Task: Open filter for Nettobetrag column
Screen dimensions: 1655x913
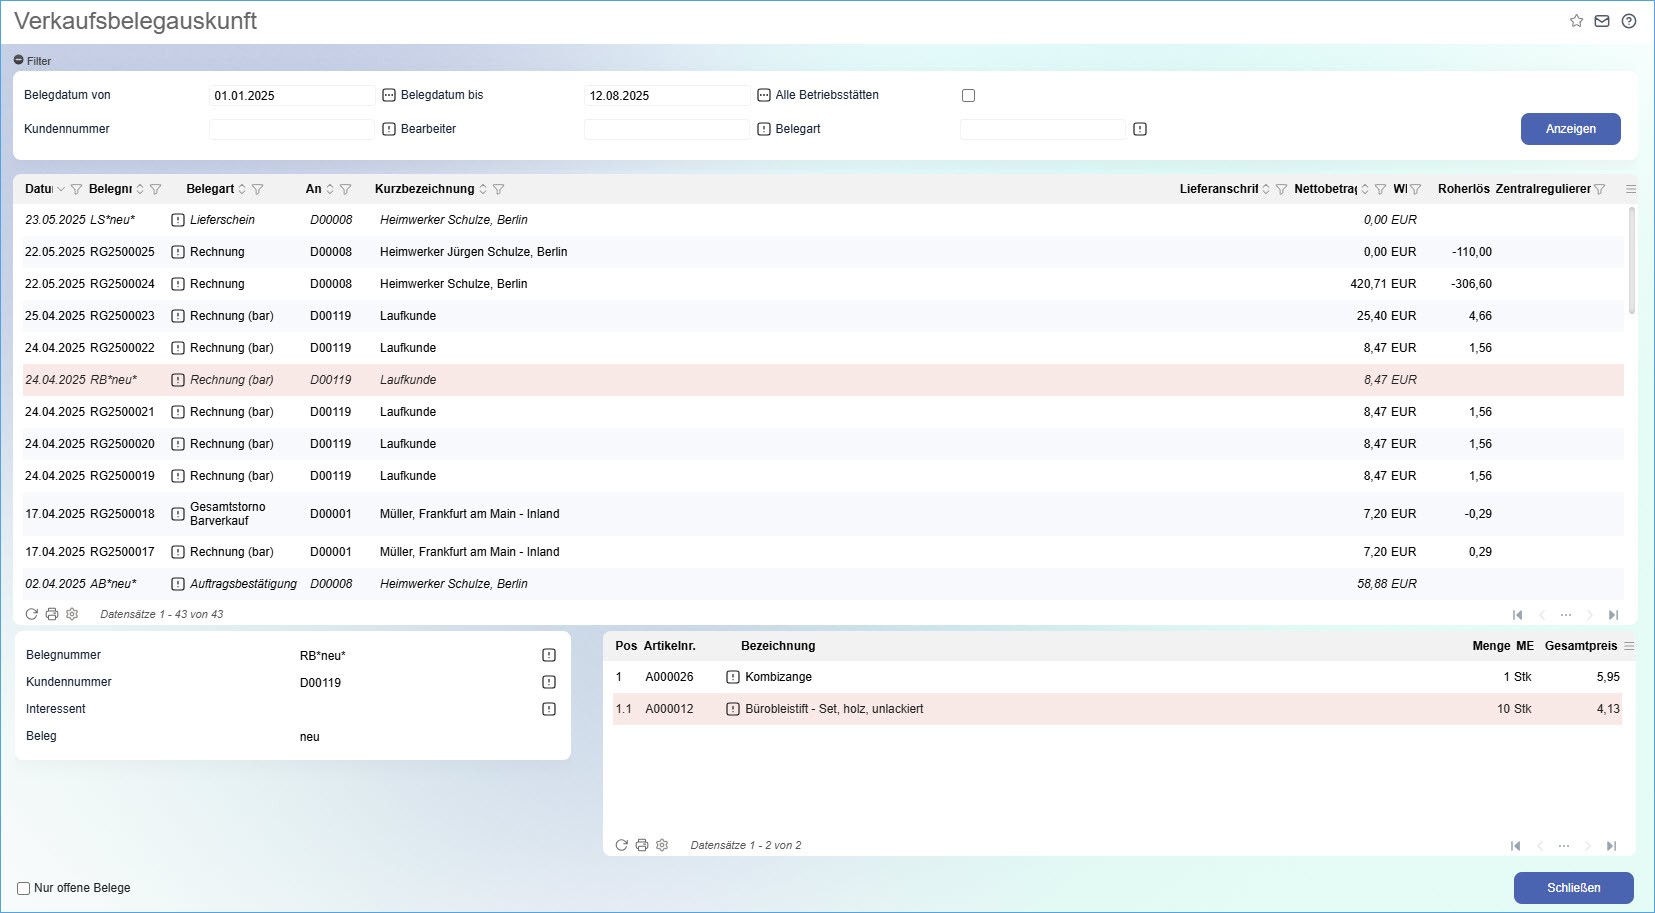Action: [1380, 189]
